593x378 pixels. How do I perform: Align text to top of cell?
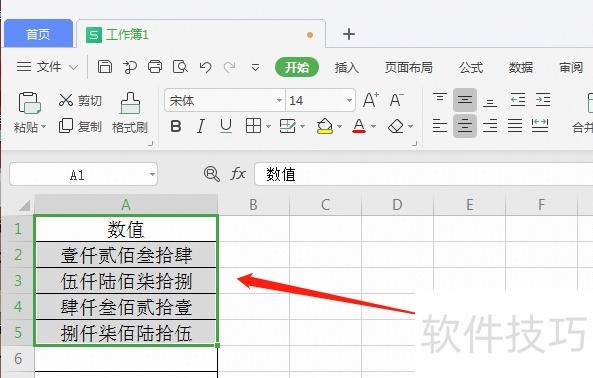click(x=440, y=99)
